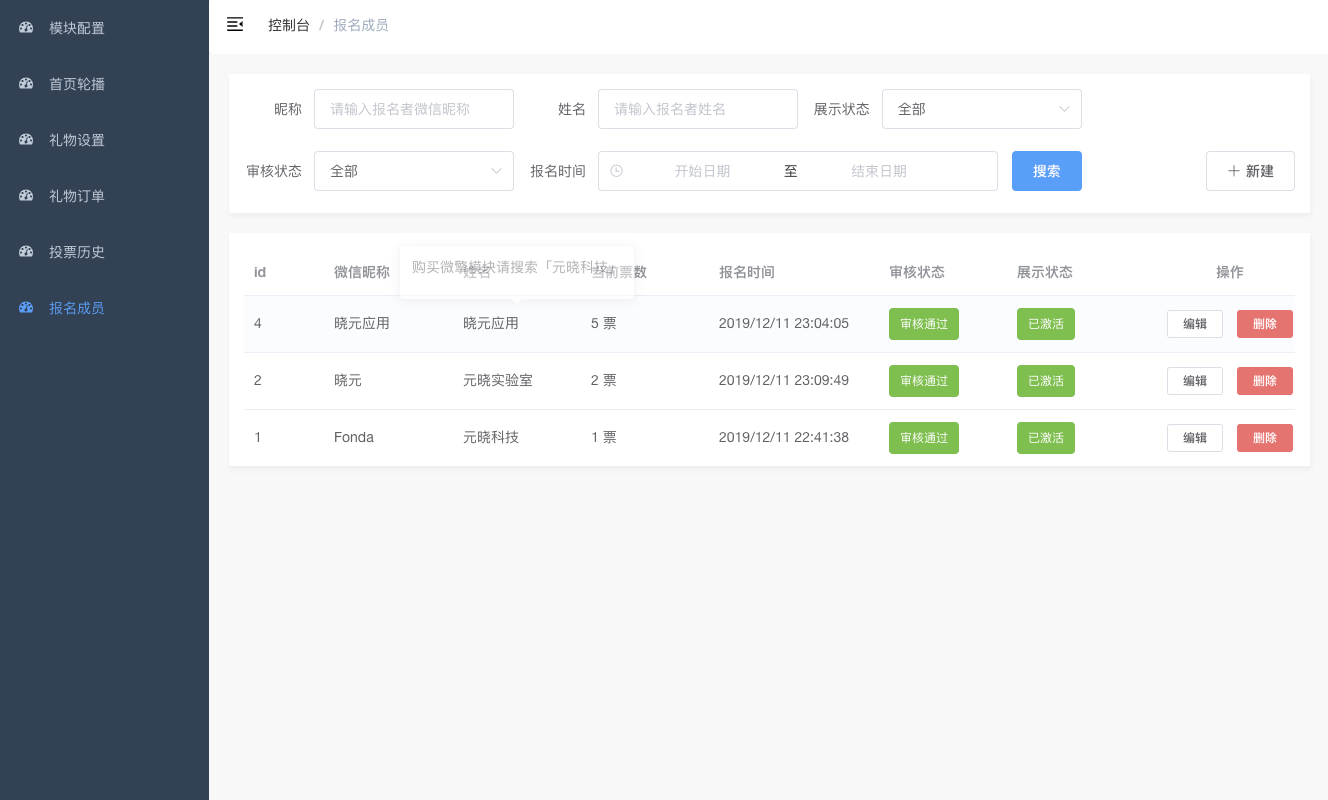Image resolution: width=1328 pixels, height=800 pixels.
Task: Click 已激活 tag in the Fonda row
Action: coord(1046,438)
